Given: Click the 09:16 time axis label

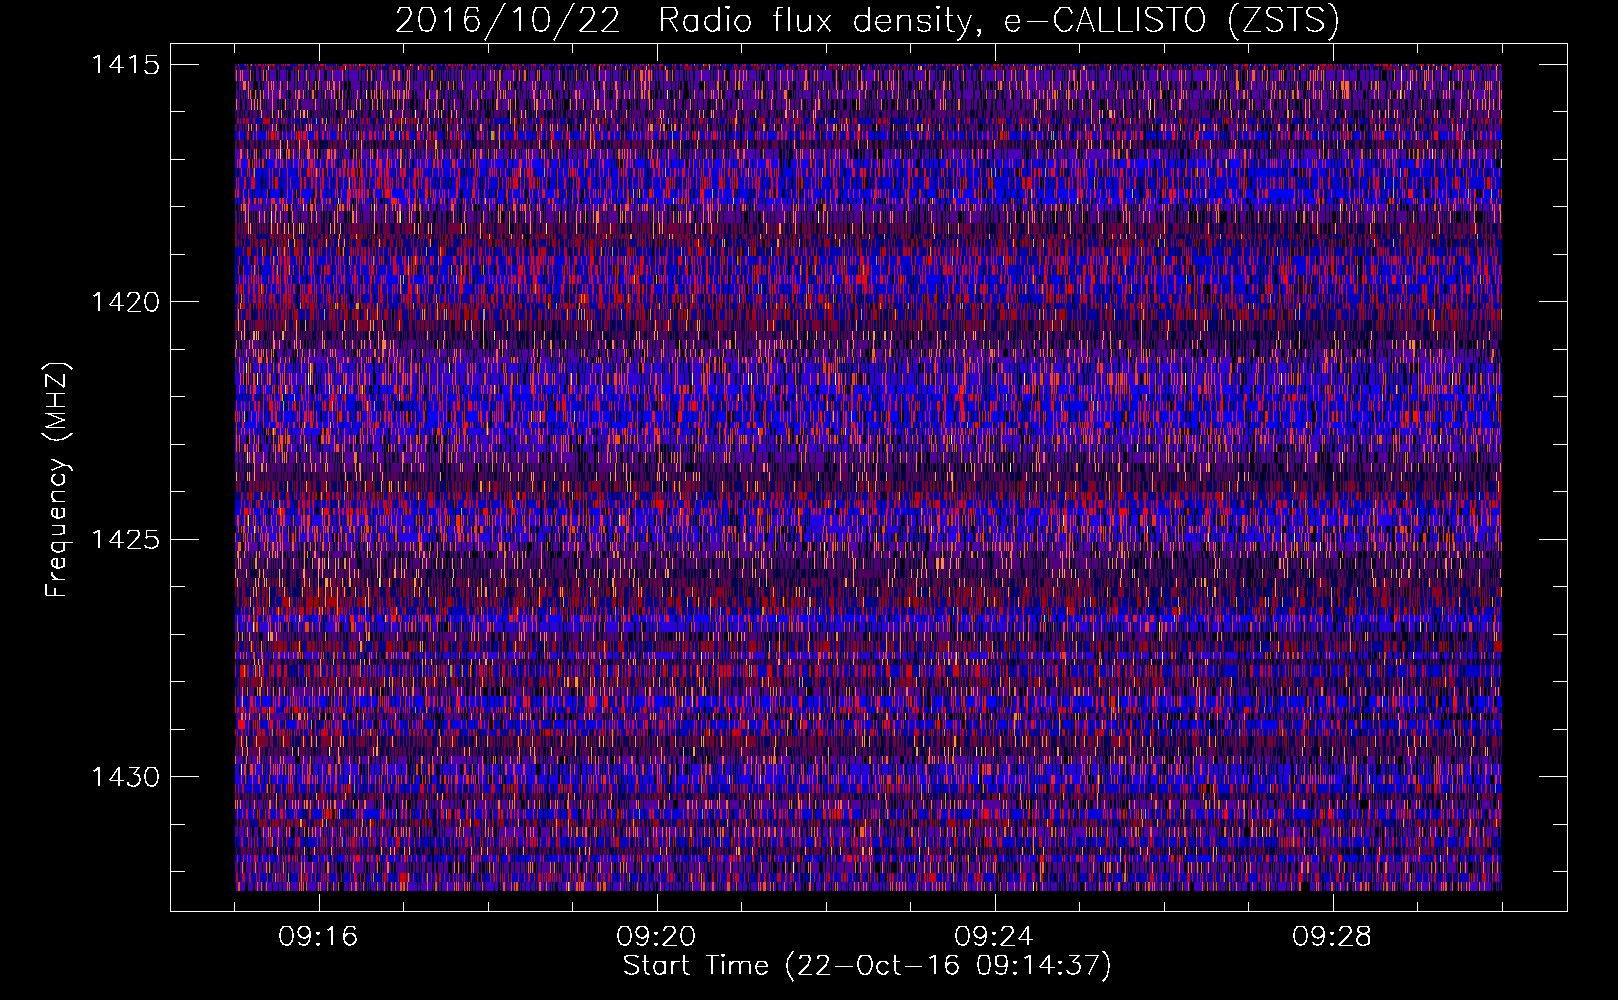Looking at the screenshot, I should click(318, 937).
